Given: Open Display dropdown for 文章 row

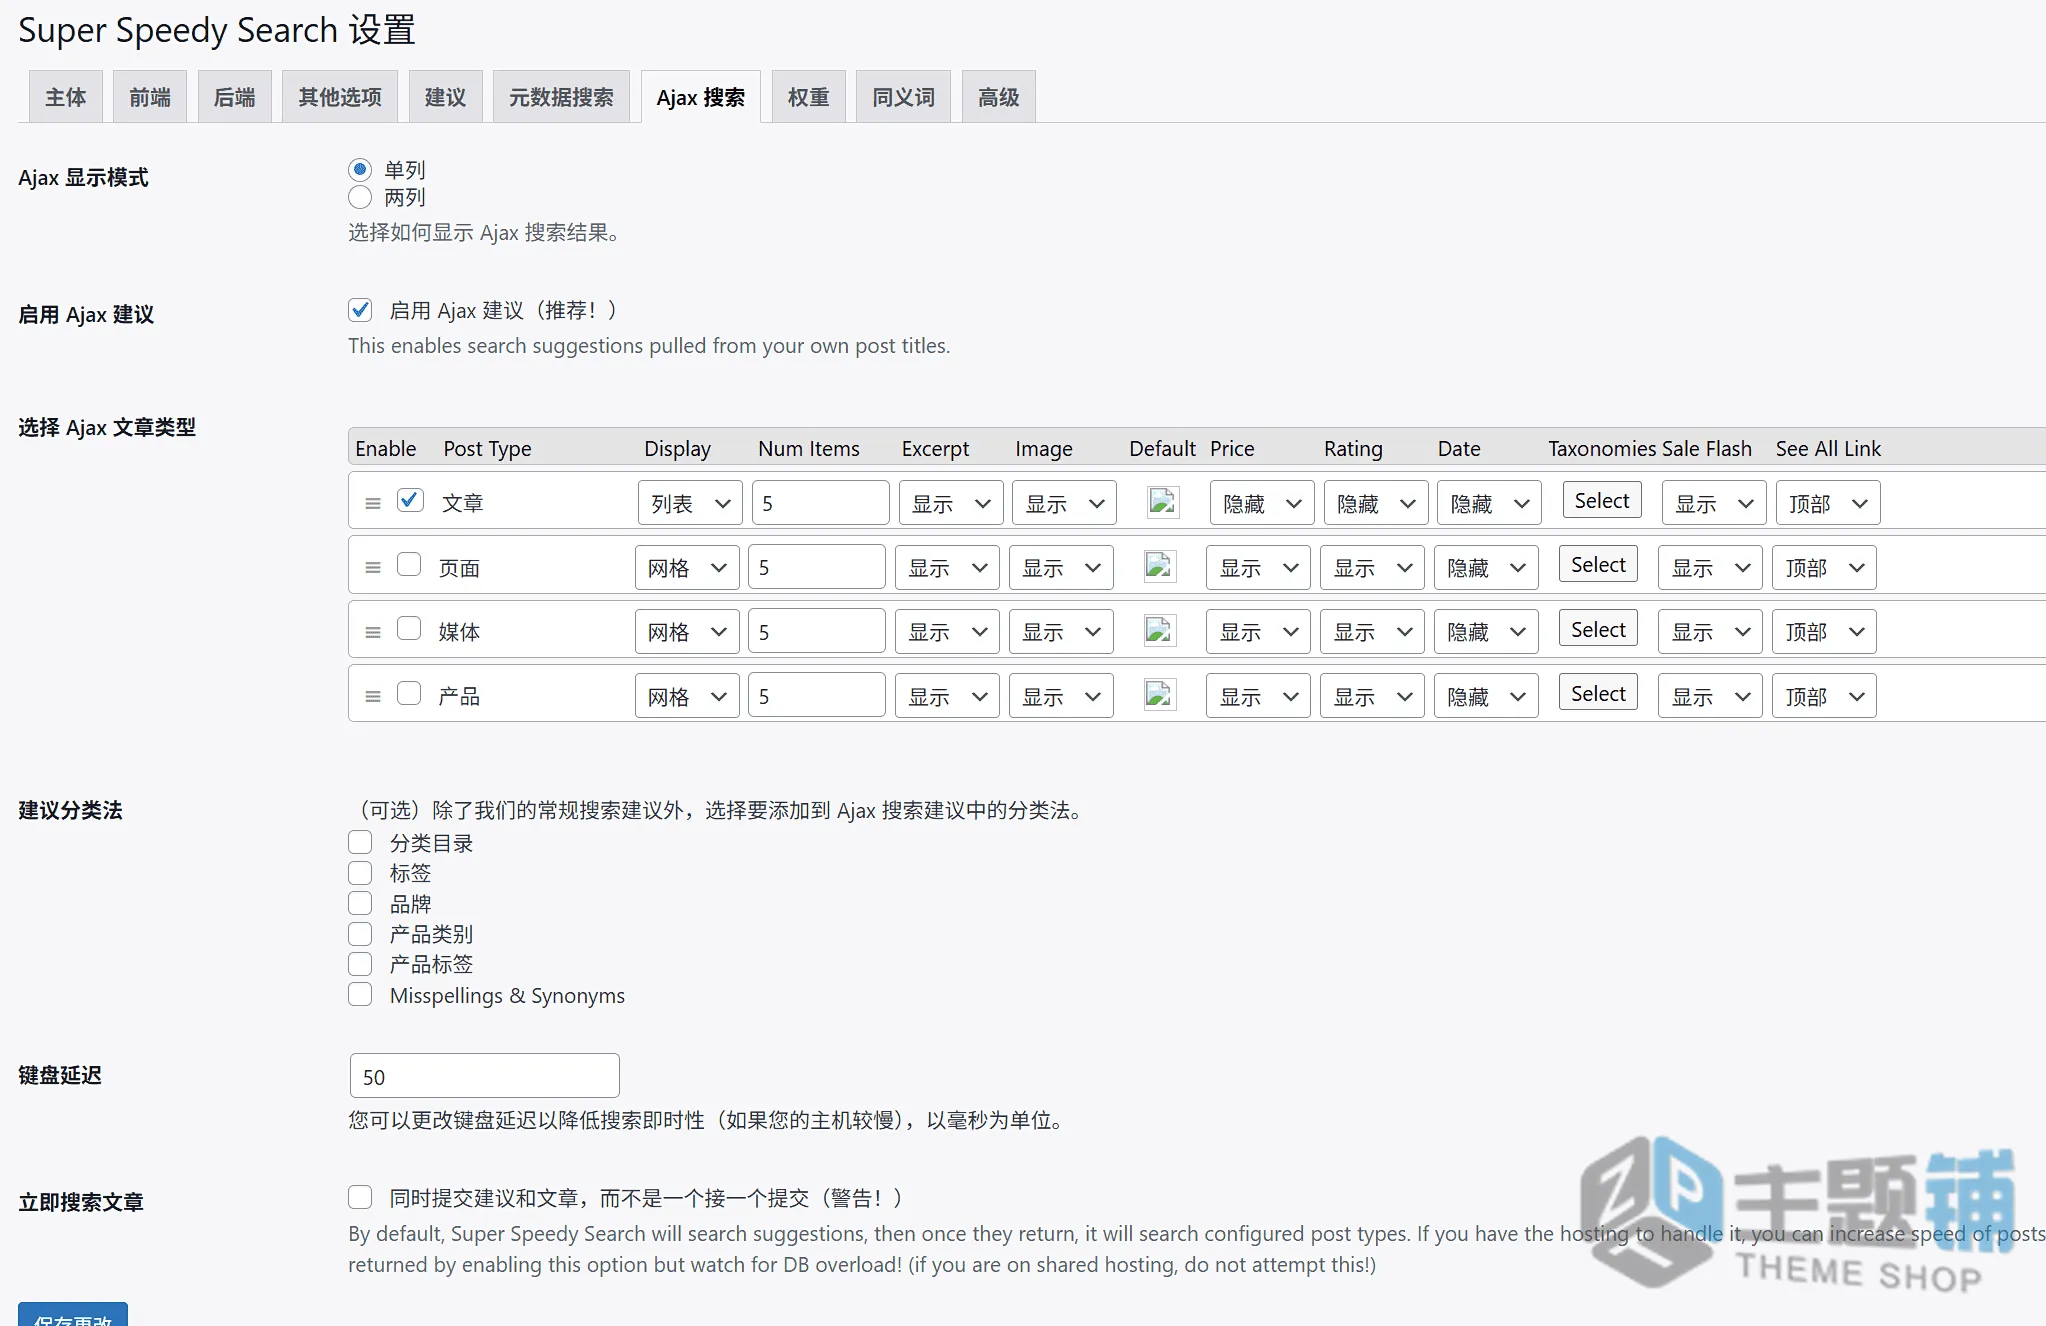Looking at the screenshot, I should pyautogui.click(x=690, y=503).
